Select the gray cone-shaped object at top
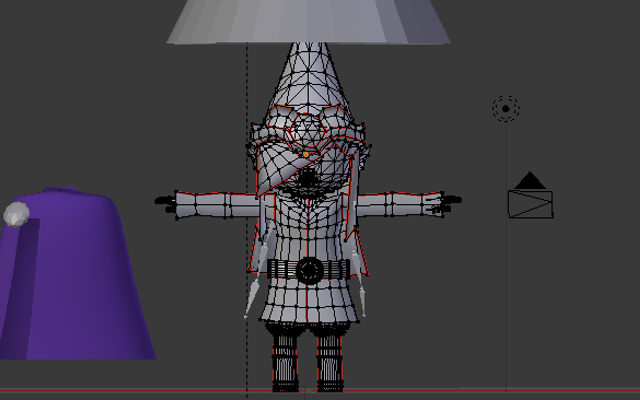The width and height of the screenshot is (640, 400). click(x=309, y=21)
